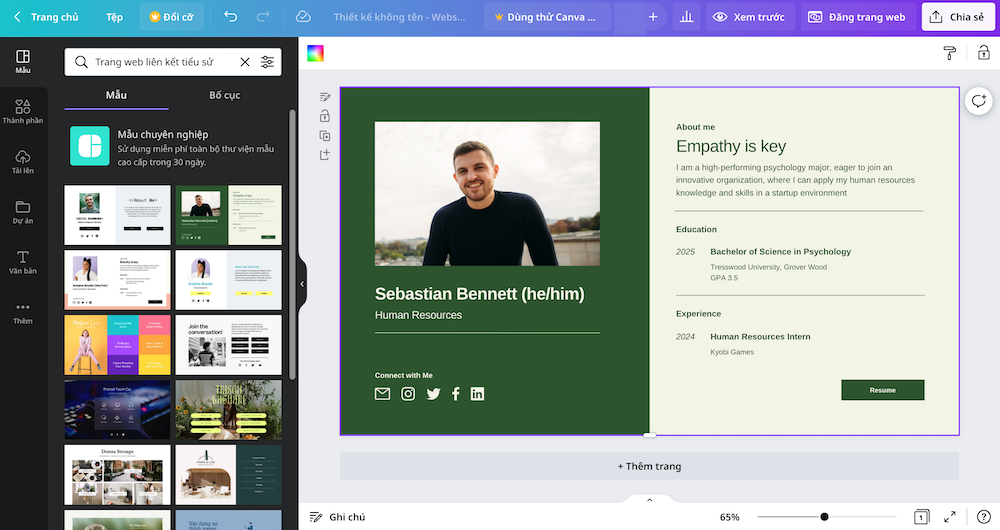Screen dimensions: 1000x530
Task: Clear the search field with X
Action: 245,62
